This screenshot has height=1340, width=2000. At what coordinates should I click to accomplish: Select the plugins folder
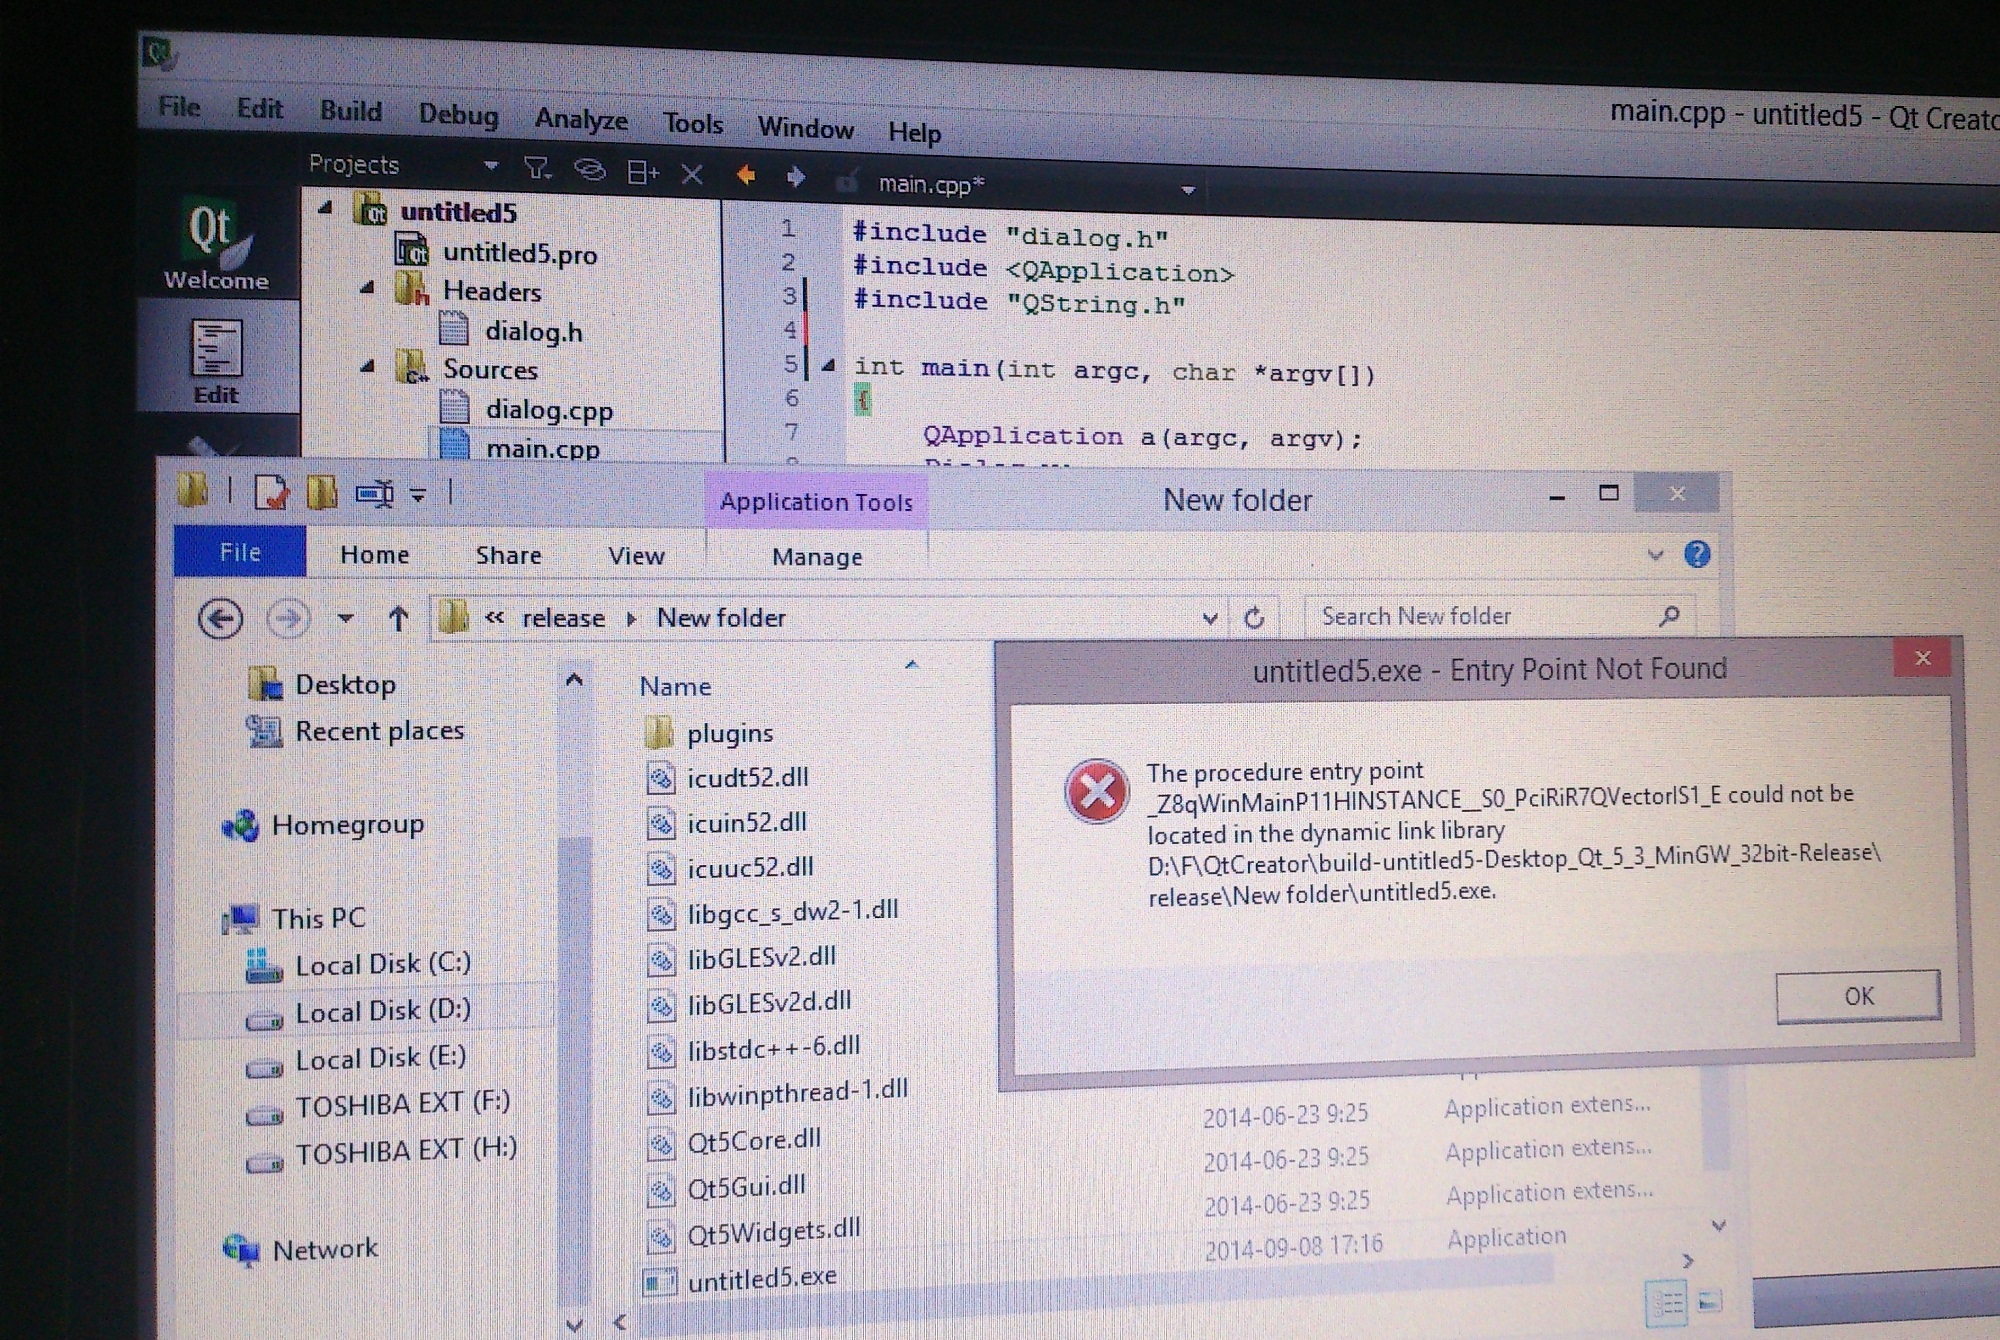pos(729,733)
